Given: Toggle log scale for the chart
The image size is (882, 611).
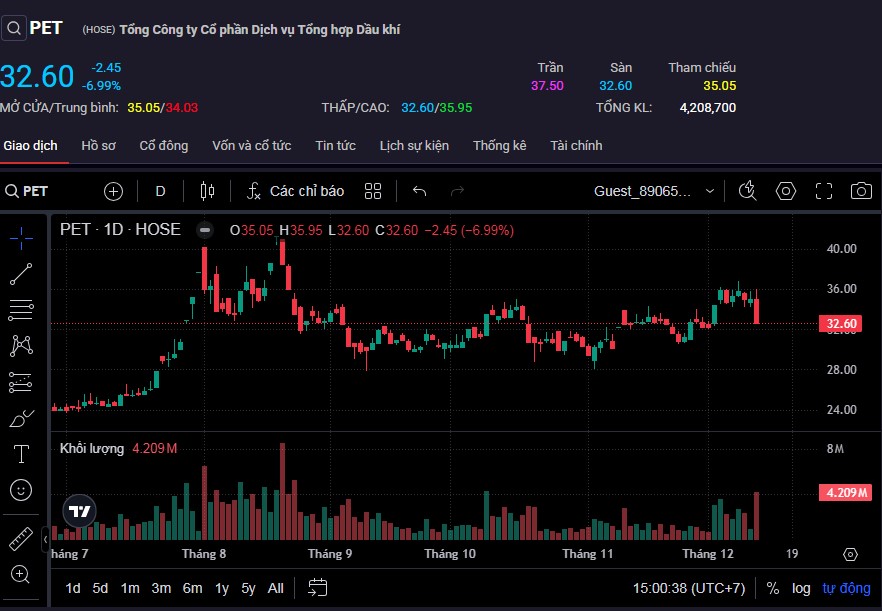Looking at the screenshot, I should (800, 588).
